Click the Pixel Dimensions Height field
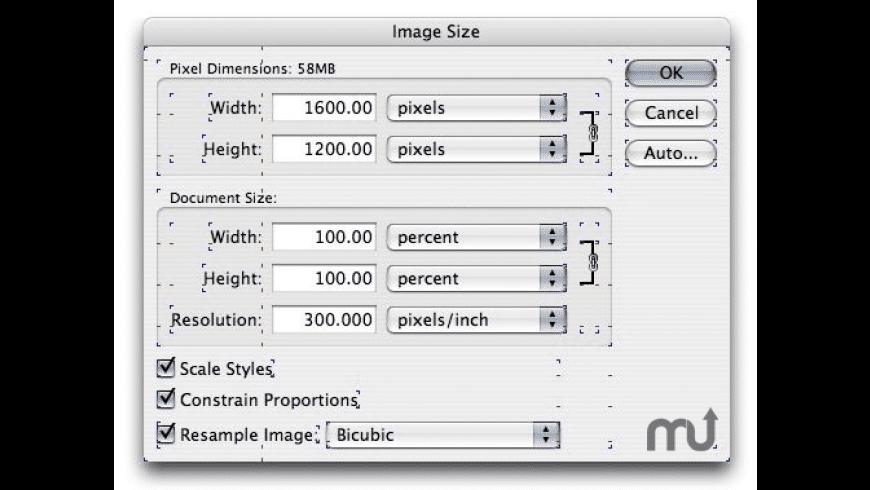The image size is (870, 490). [324, 149]
